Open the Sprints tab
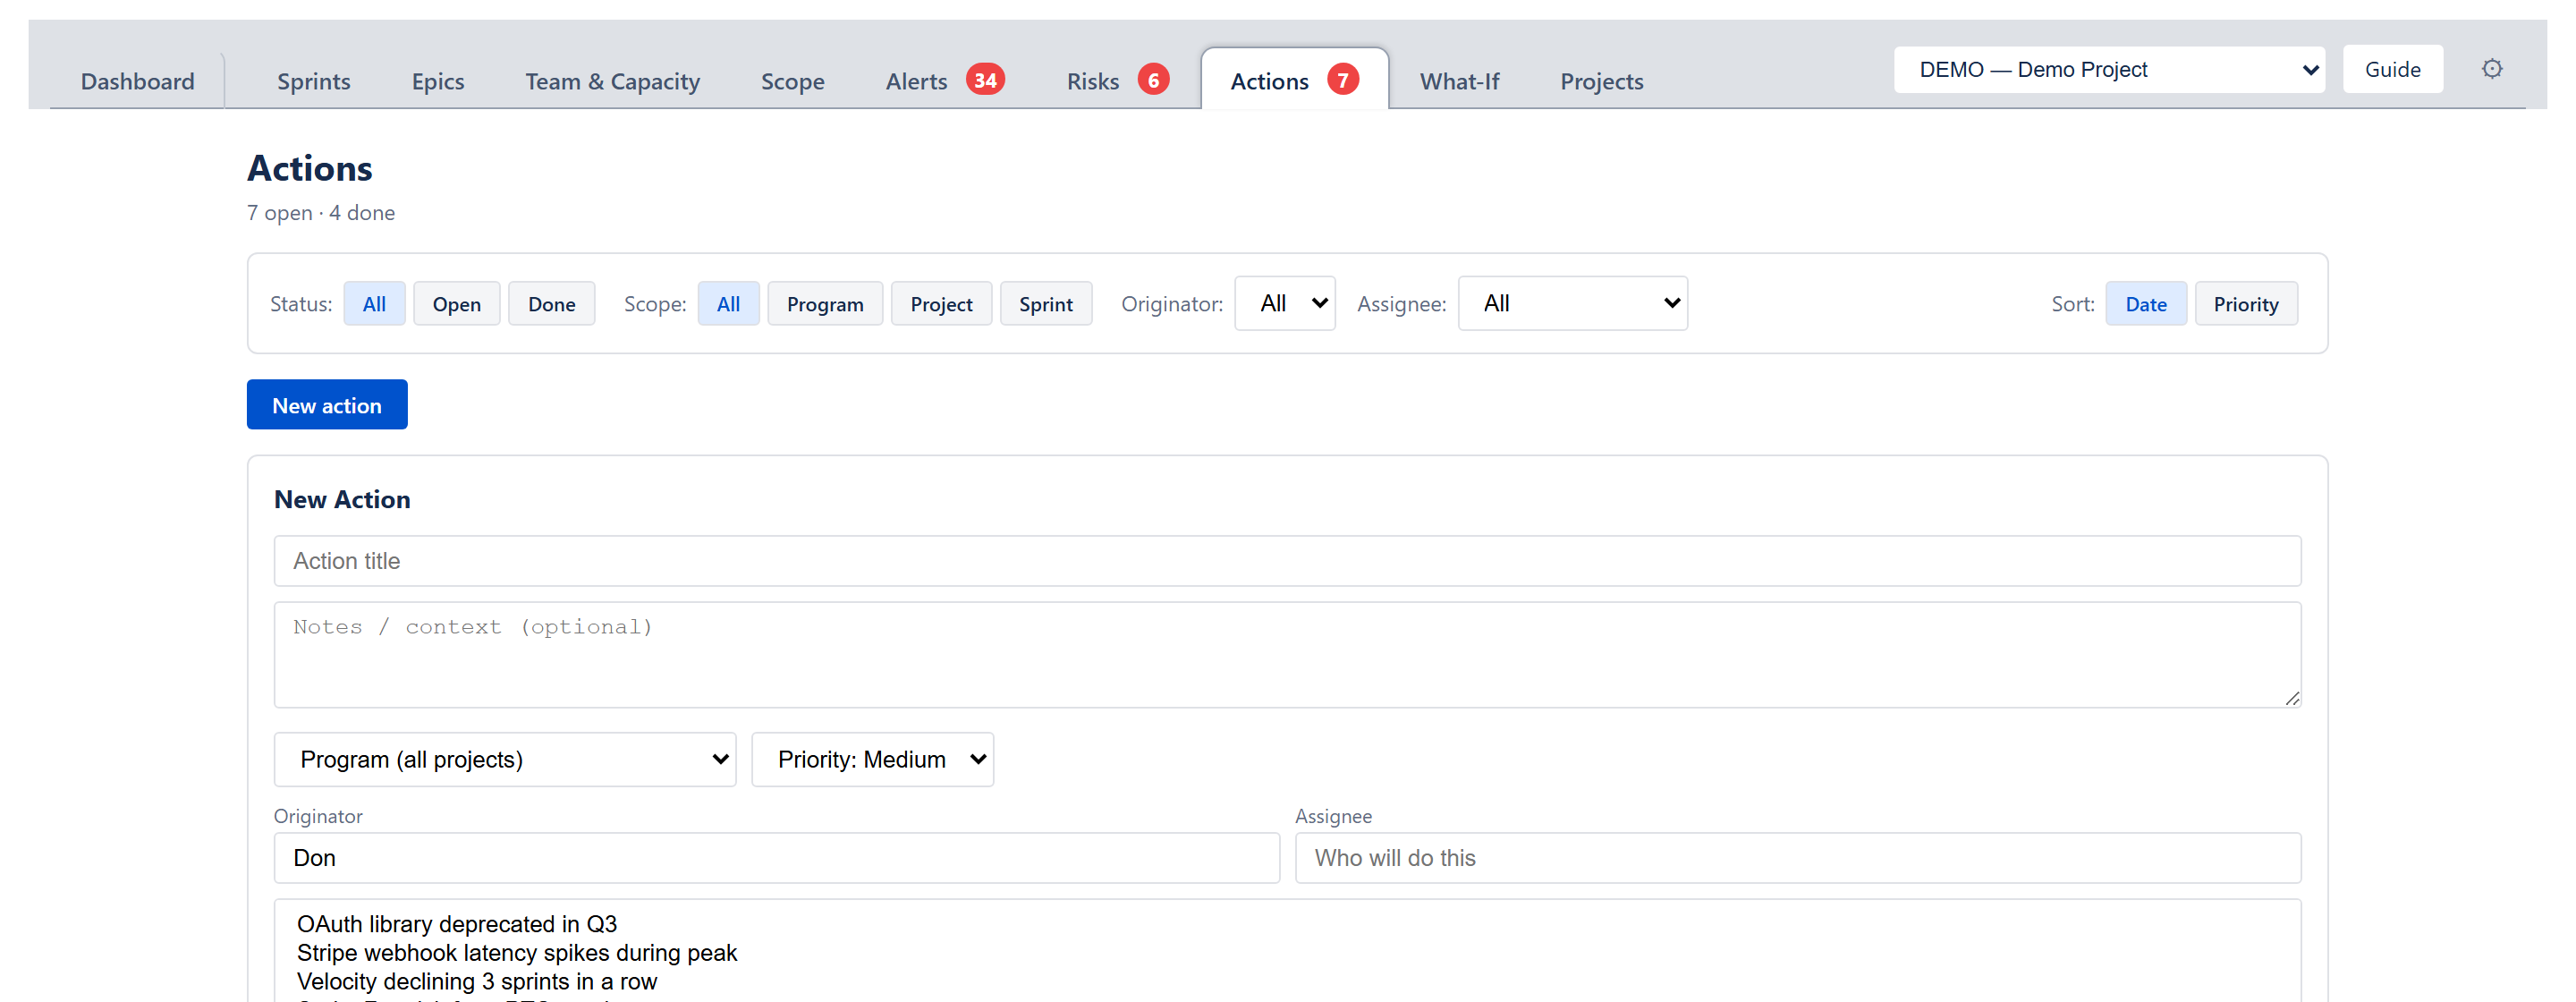2576x1002 pixels. point(314,81)
